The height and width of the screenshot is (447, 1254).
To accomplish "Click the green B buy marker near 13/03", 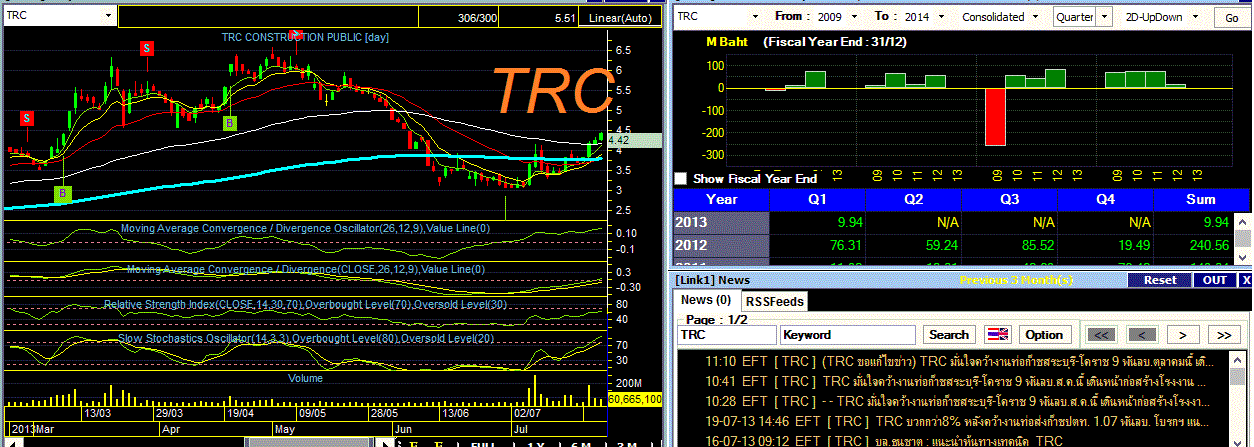I will tap(62, 193).
